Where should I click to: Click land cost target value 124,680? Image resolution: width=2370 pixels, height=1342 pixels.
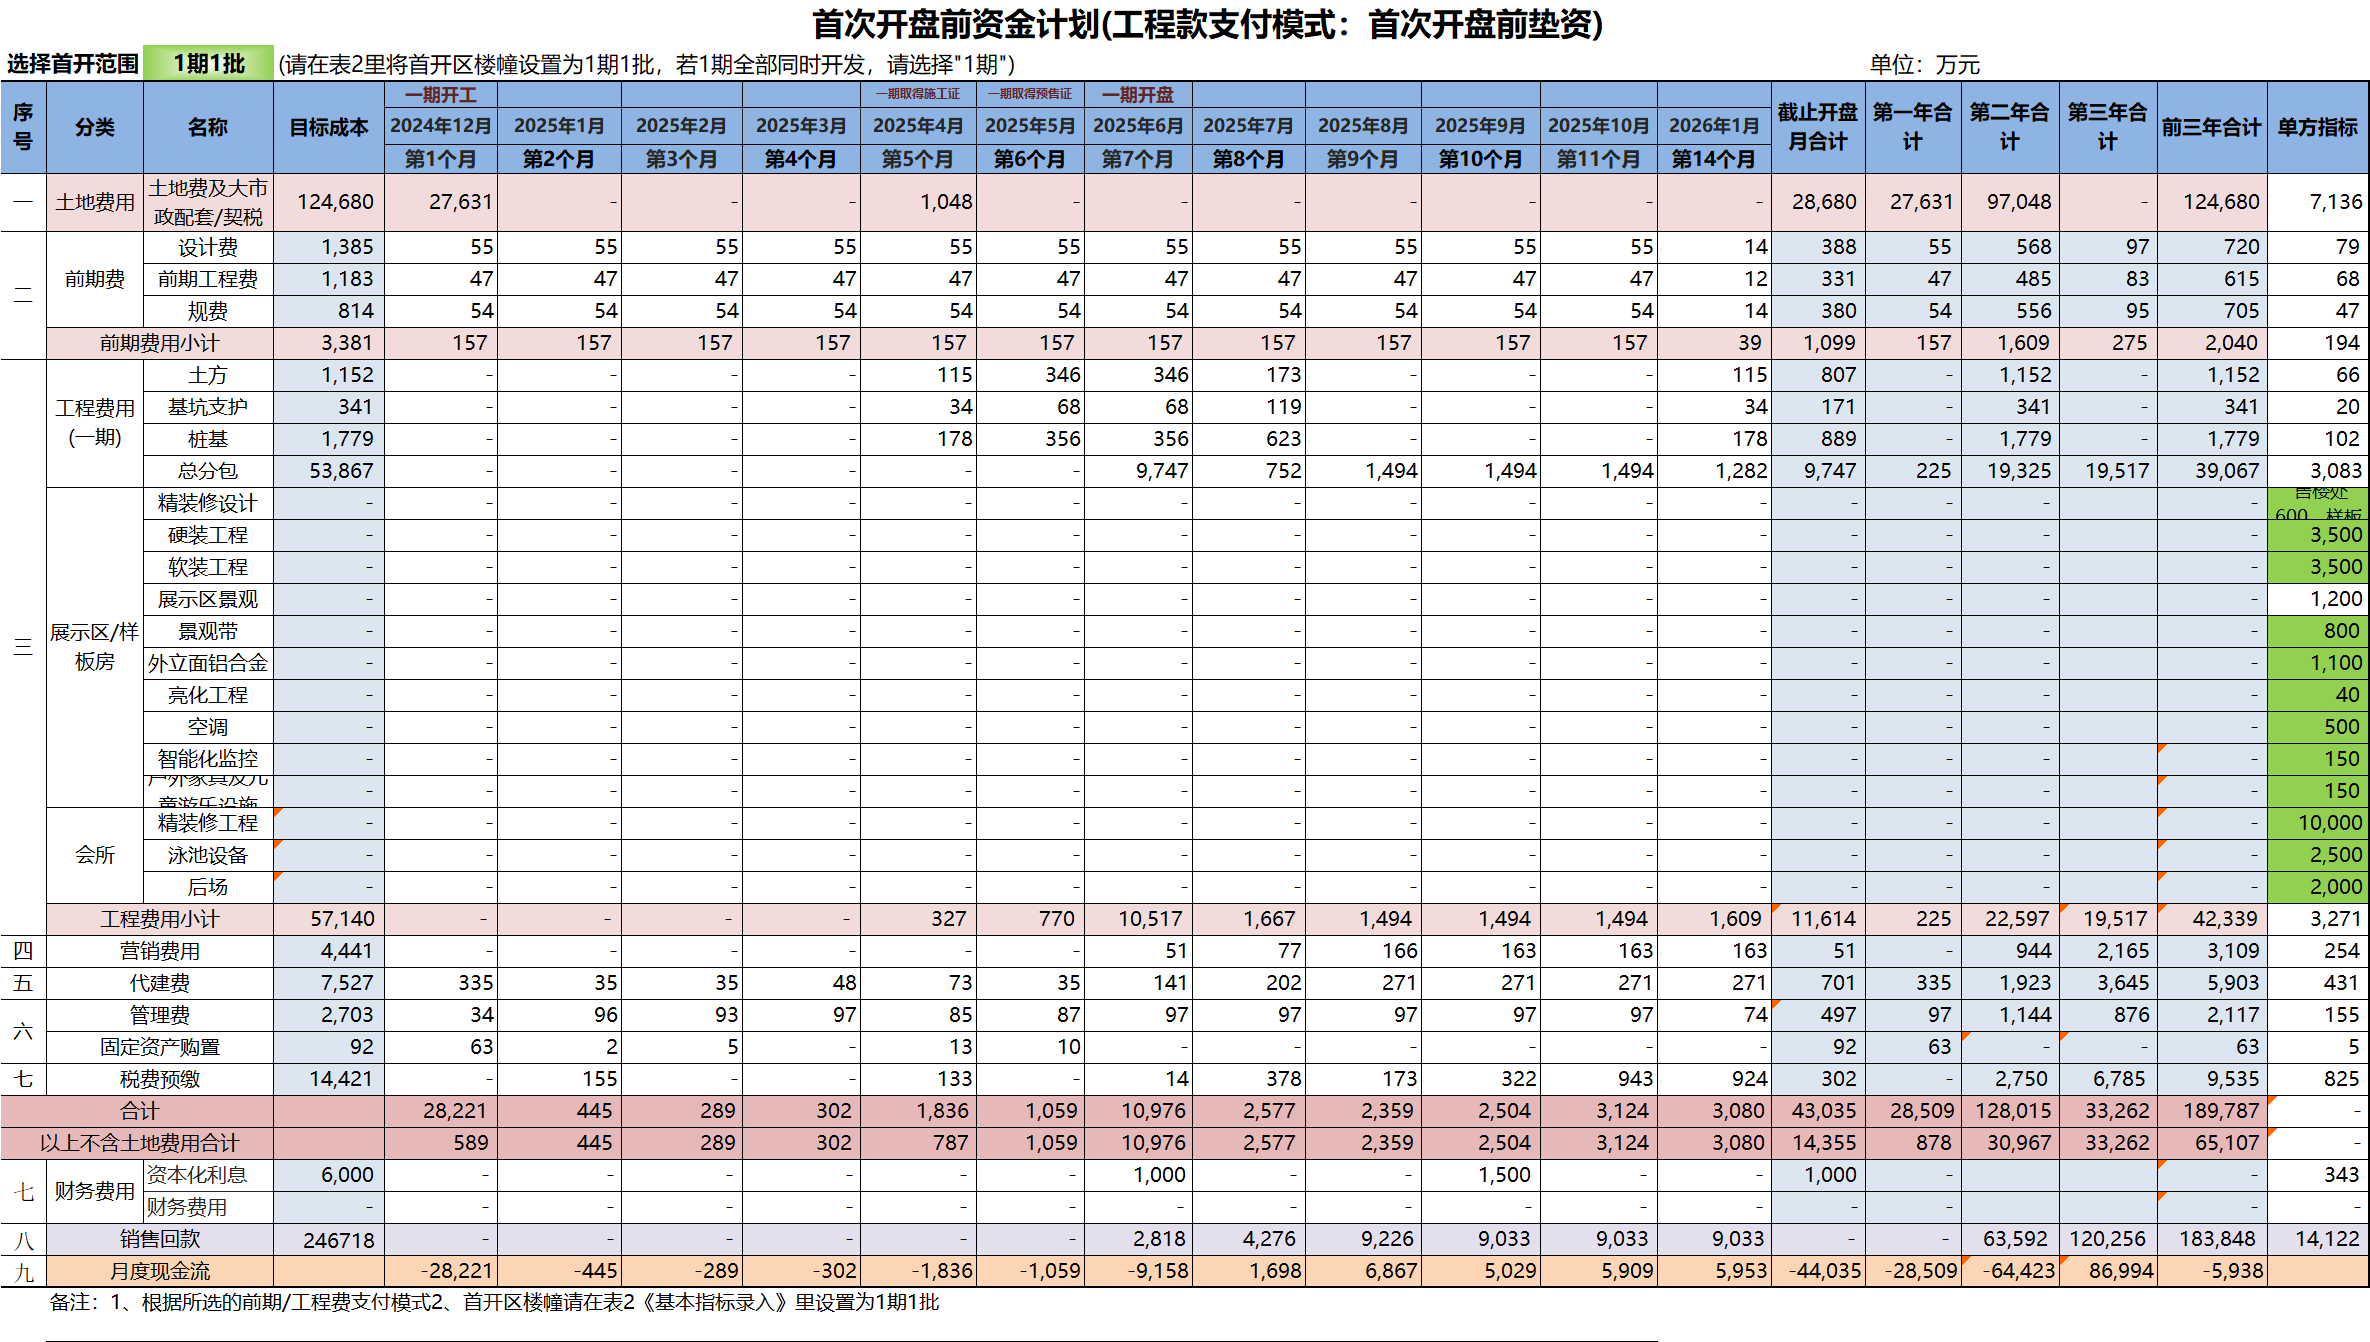[x=329, y=202]
